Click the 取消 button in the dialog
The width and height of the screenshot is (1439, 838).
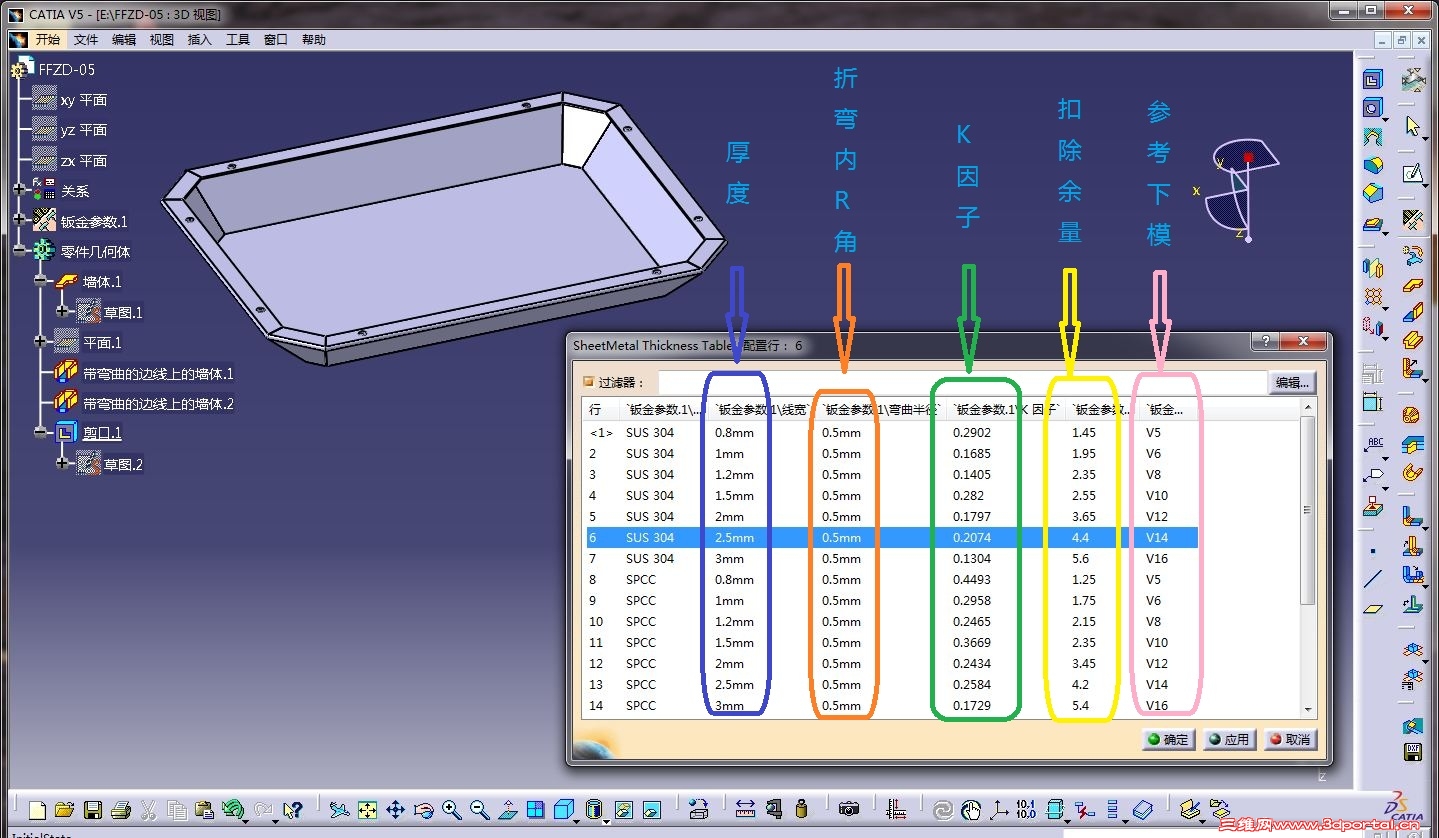click(1290, 740)
